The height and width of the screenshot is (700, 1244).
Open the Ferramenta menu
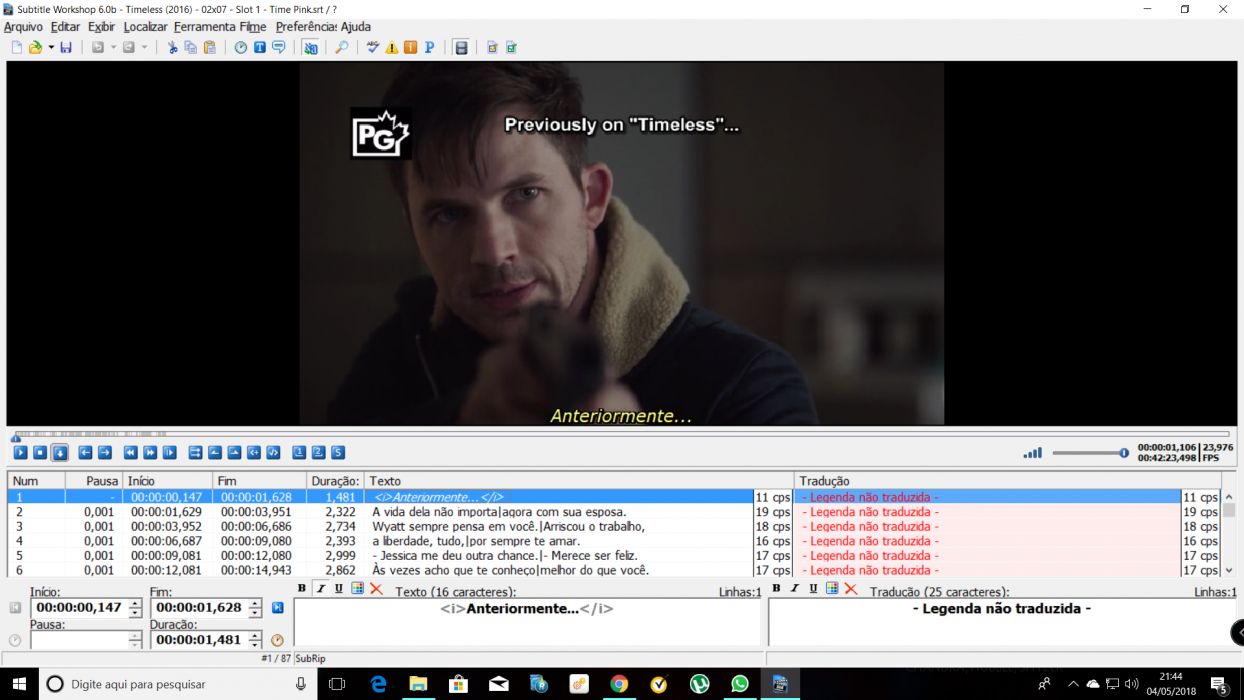point(204,27)
